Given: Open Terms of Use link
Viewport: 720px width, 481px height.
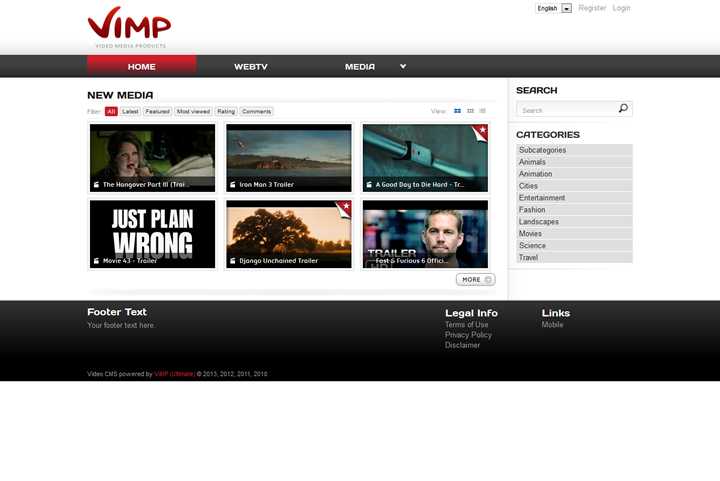Looking at the screenshot, I should point(467,324).
